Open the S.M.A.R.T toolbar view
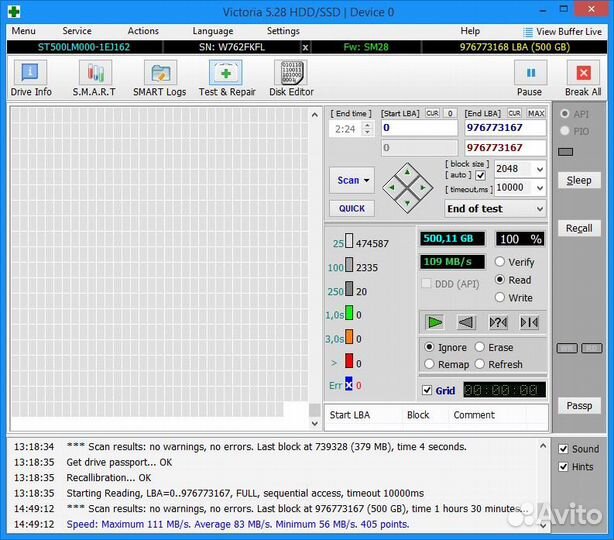Viewport: 614px width, 540px height. (93, 78)
